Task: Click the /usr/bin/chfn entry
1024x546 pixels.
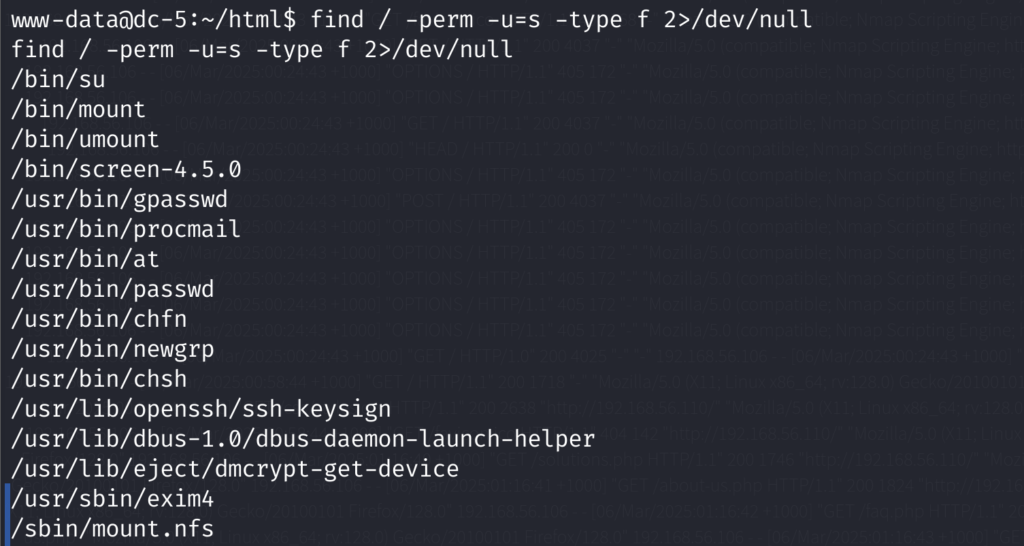Action: tap(99, 320)
